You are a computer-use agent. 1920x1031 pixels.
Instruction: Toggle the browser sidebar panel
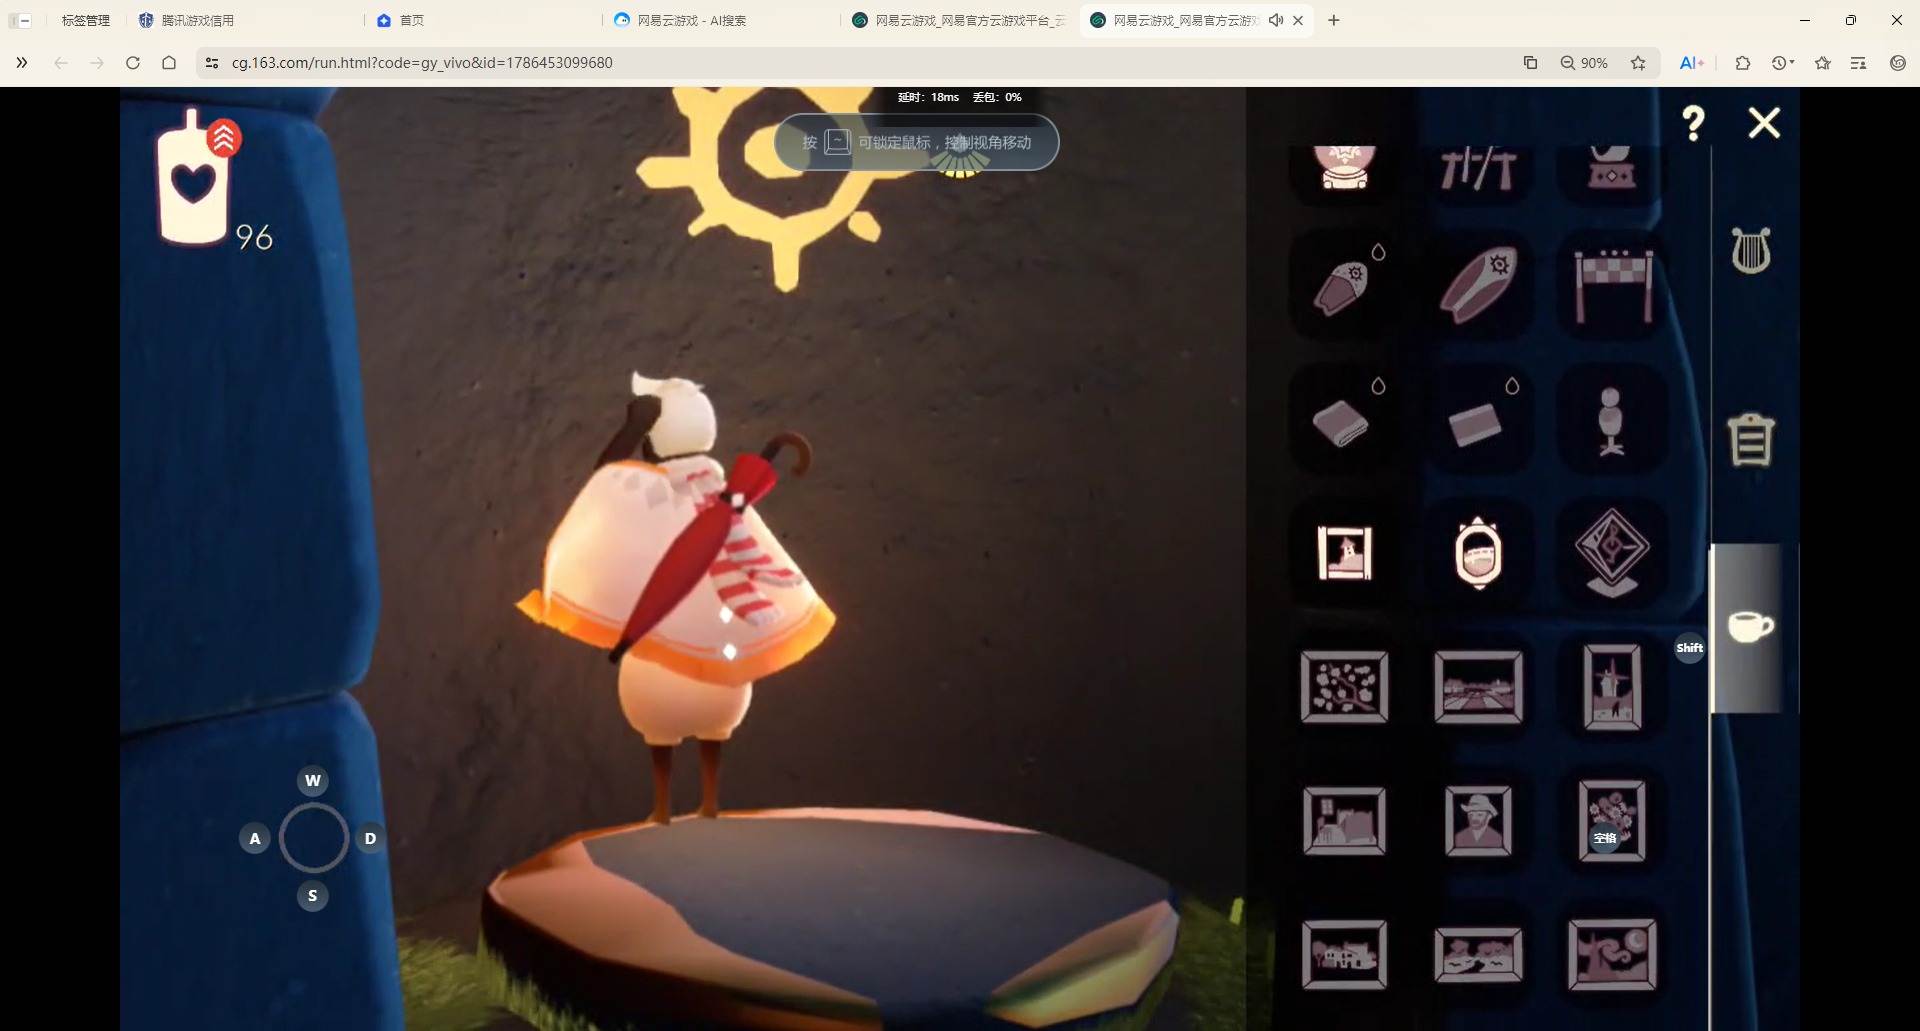pyautogui.click(x=20, y=20)
